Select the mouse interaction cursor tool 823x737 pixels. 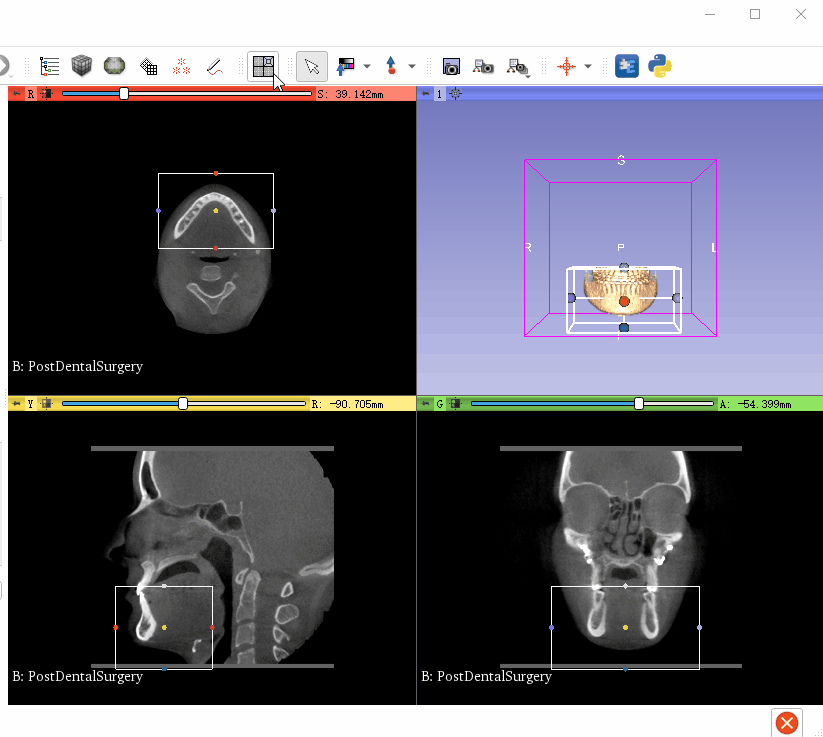(311, 66)
